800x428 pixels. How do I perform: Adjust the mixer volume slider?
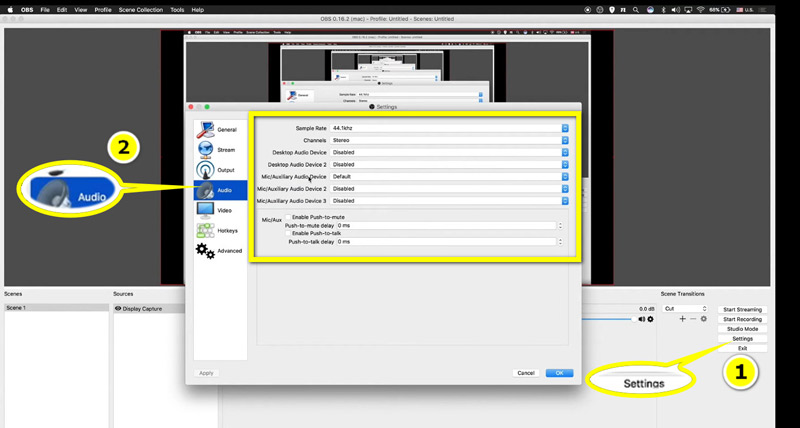tap(608, 319)
